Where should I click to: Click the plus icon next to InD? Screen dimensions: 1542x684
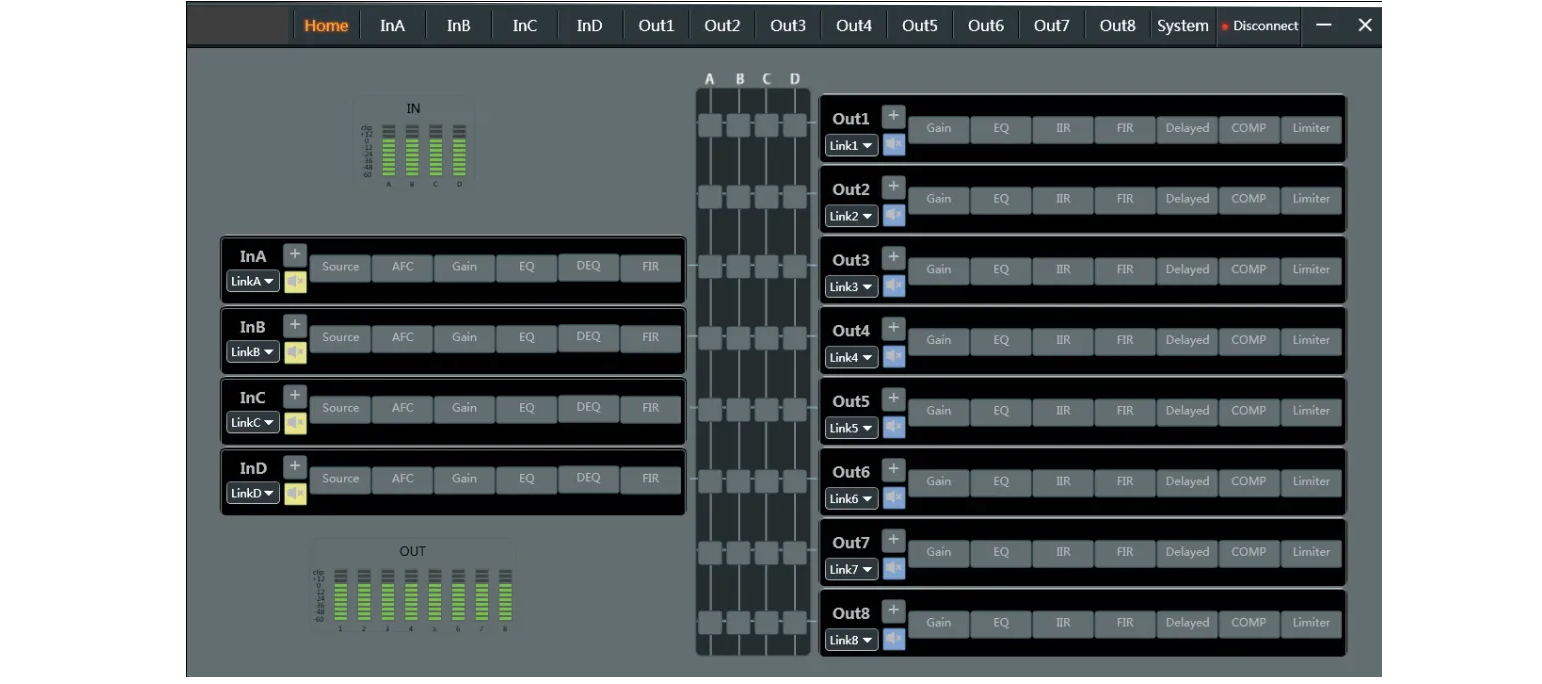(x=294, y=466)
